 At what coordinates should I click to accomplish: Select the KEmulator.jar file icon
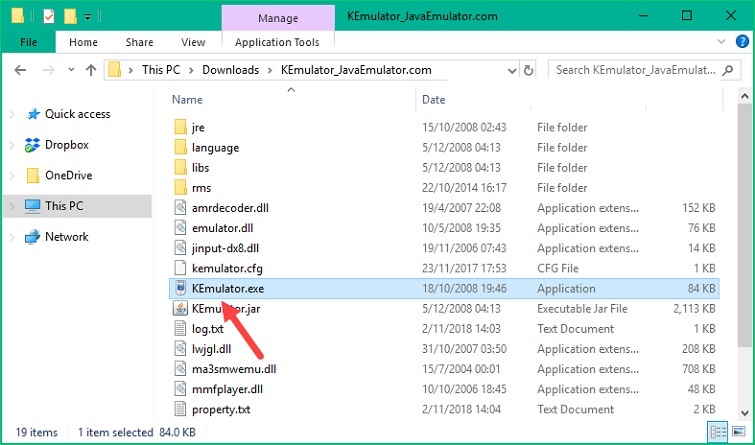coord(180,308)
